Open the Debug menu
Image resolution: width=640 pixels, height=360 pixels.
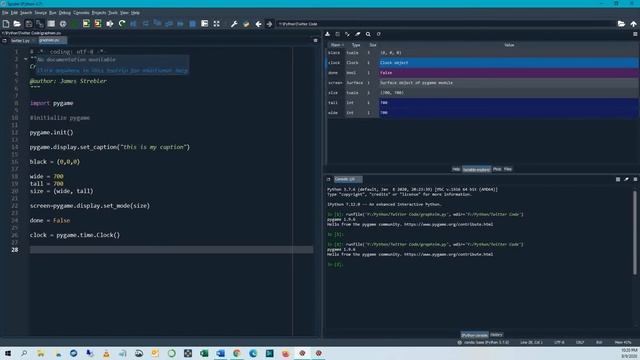tap(64, 13)
